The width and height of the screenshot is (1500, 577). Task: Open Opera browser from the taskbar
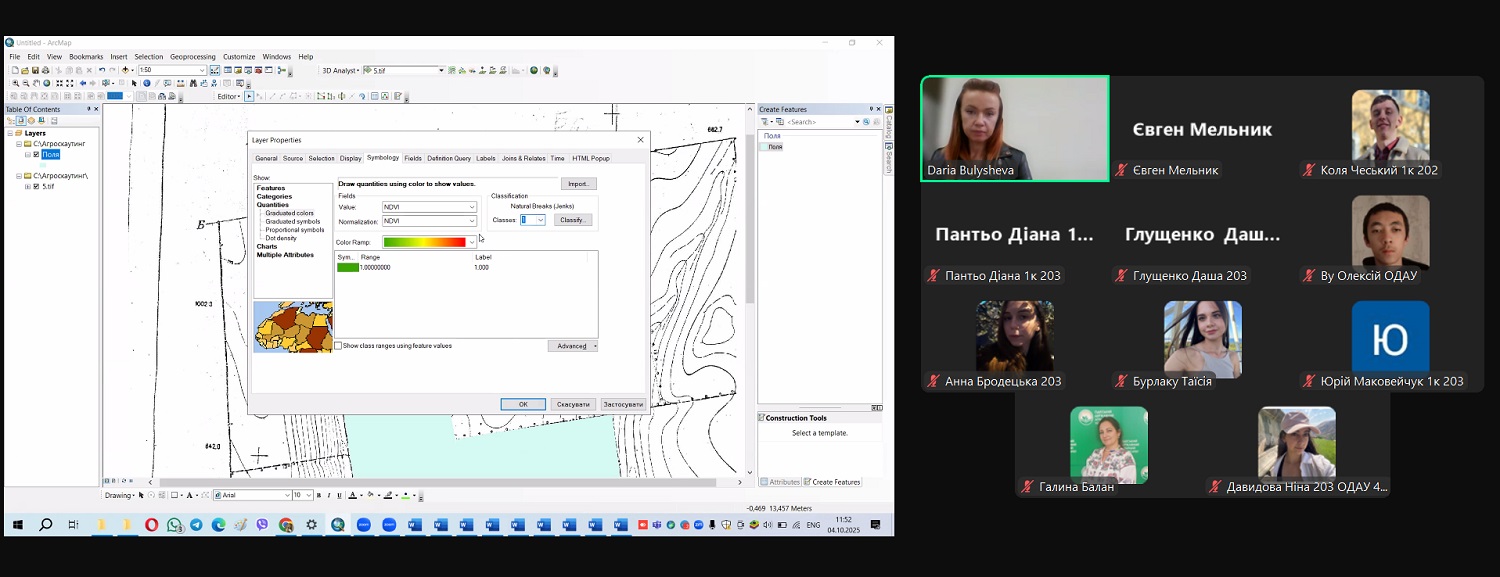tap(151, 525)
